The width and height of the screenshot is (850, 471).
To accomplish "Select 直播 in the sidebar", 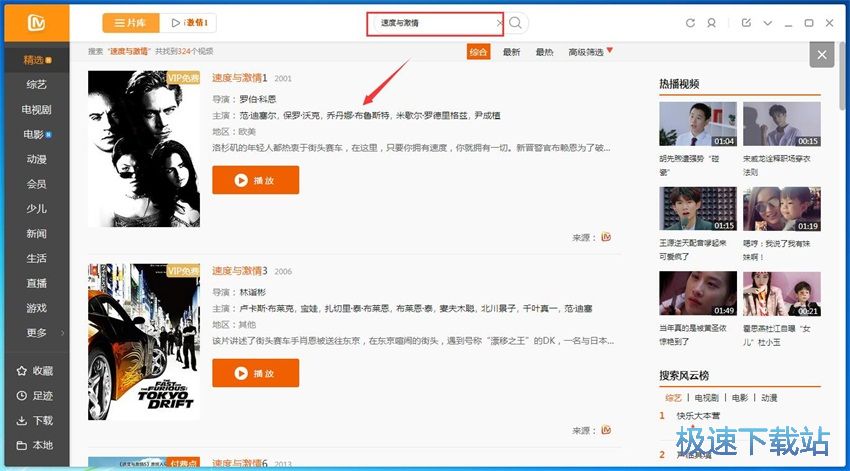I will pos(37,283).
